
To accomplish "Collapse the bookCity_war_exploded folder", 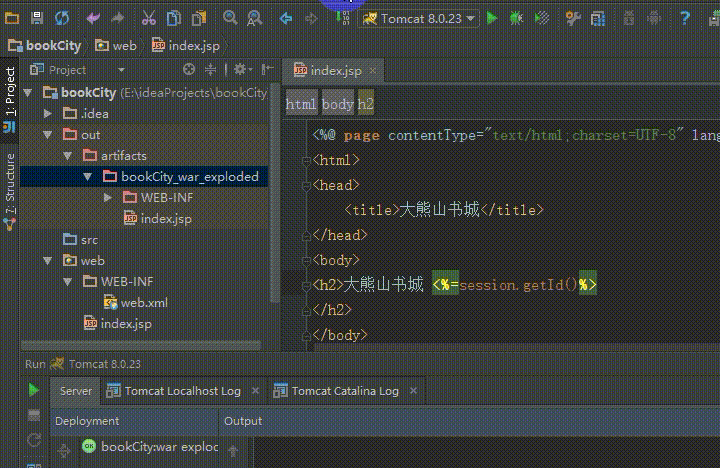I will [x=88, y=177].
